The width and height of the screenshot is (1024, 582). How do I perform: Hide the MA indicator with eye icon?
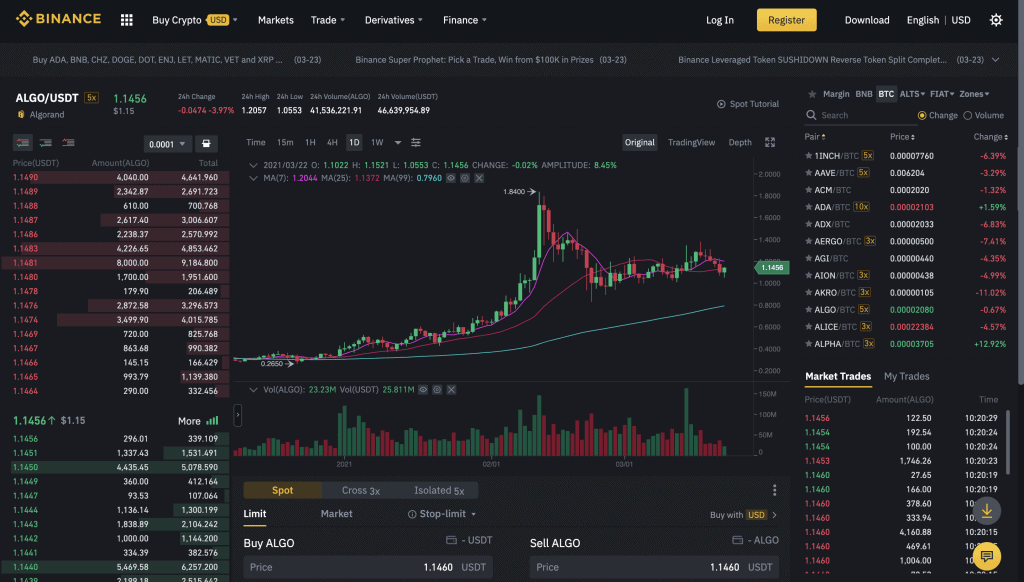(451, 177)
